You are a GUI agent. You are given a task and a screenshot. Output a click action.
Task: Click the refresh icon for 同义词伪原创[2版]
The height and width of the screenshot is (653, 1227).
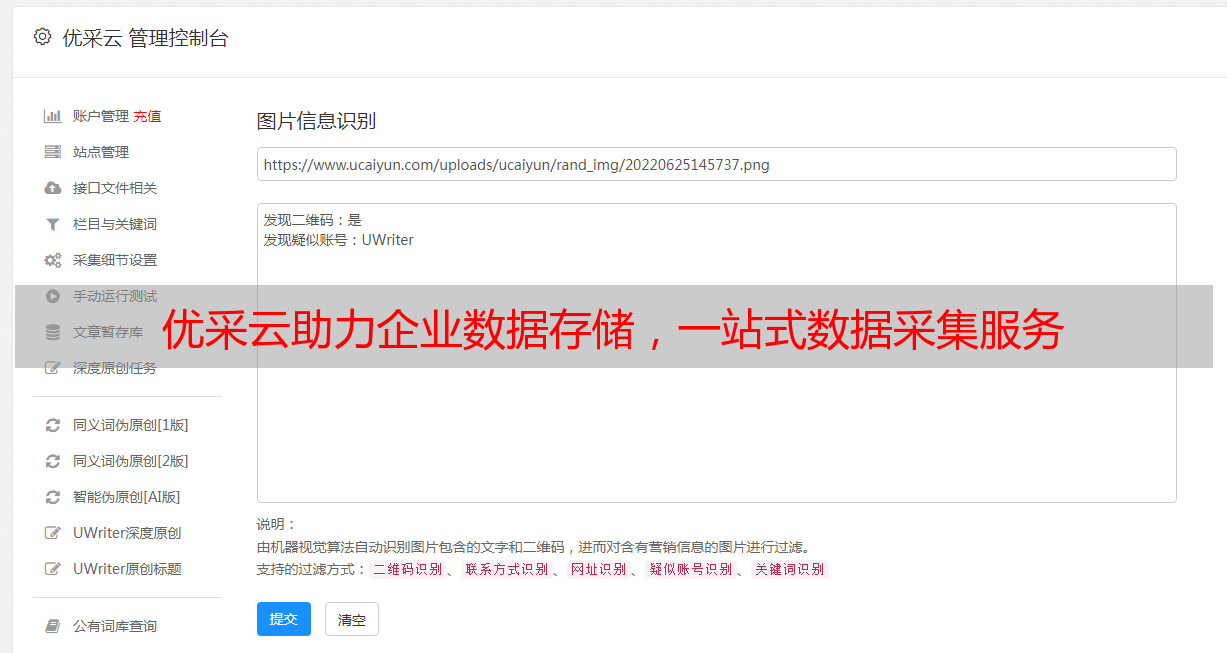[x=53, y=461]
